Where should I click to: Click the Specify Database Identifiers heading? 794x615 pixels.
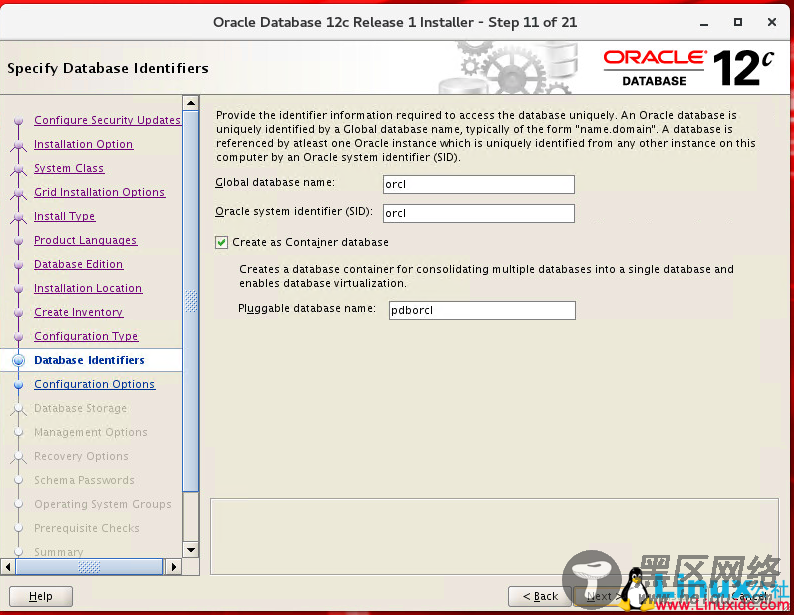coord(108,68)
